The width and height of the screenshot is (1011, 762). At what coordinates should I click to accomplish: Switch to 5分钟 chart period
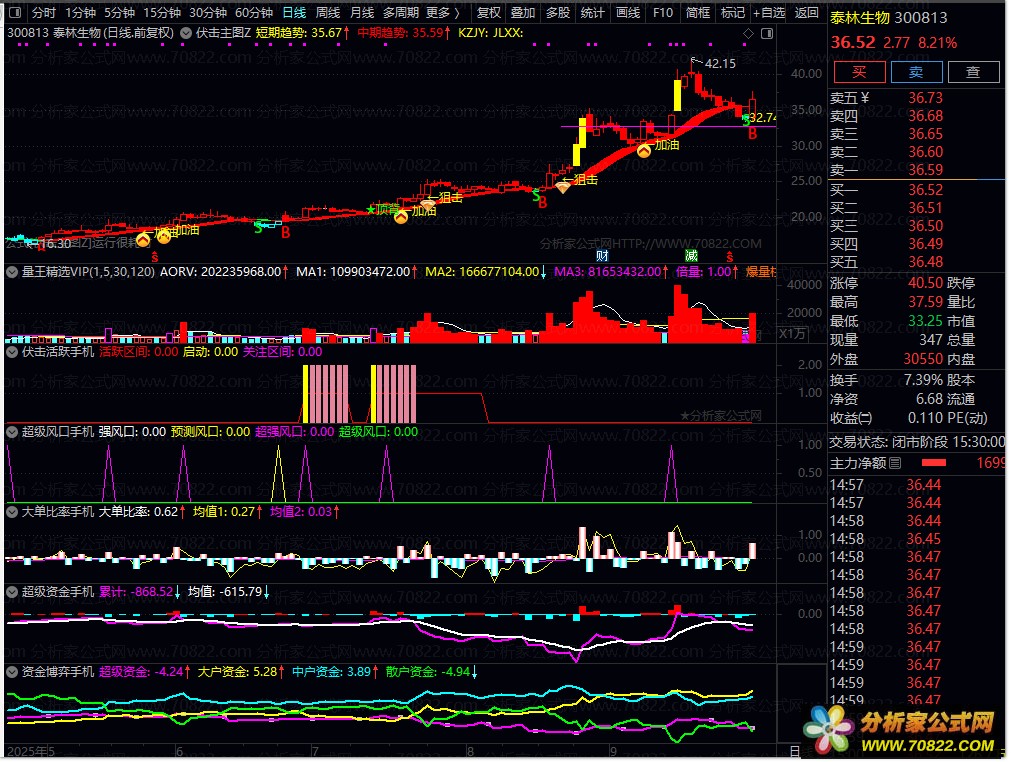point(119,12)
